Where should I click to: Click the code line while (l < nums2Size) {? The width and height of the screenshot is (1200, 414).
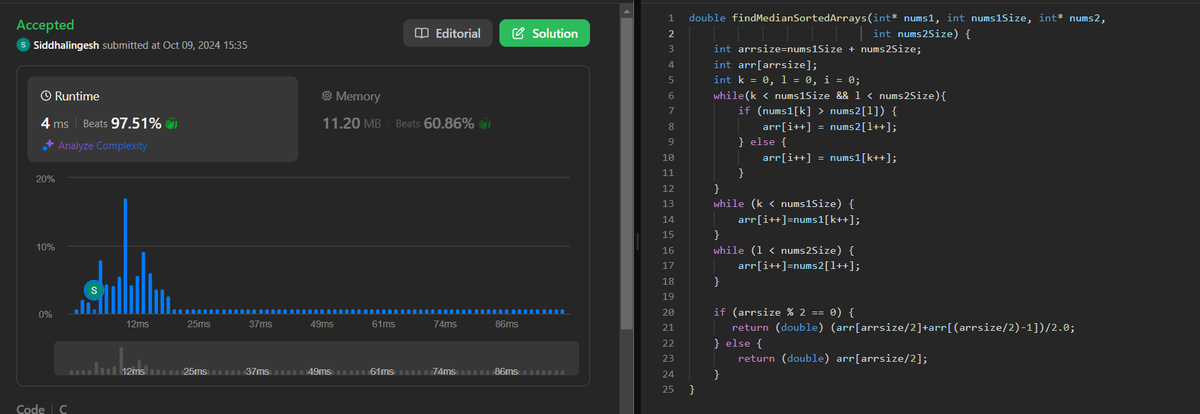pos(784,251)
